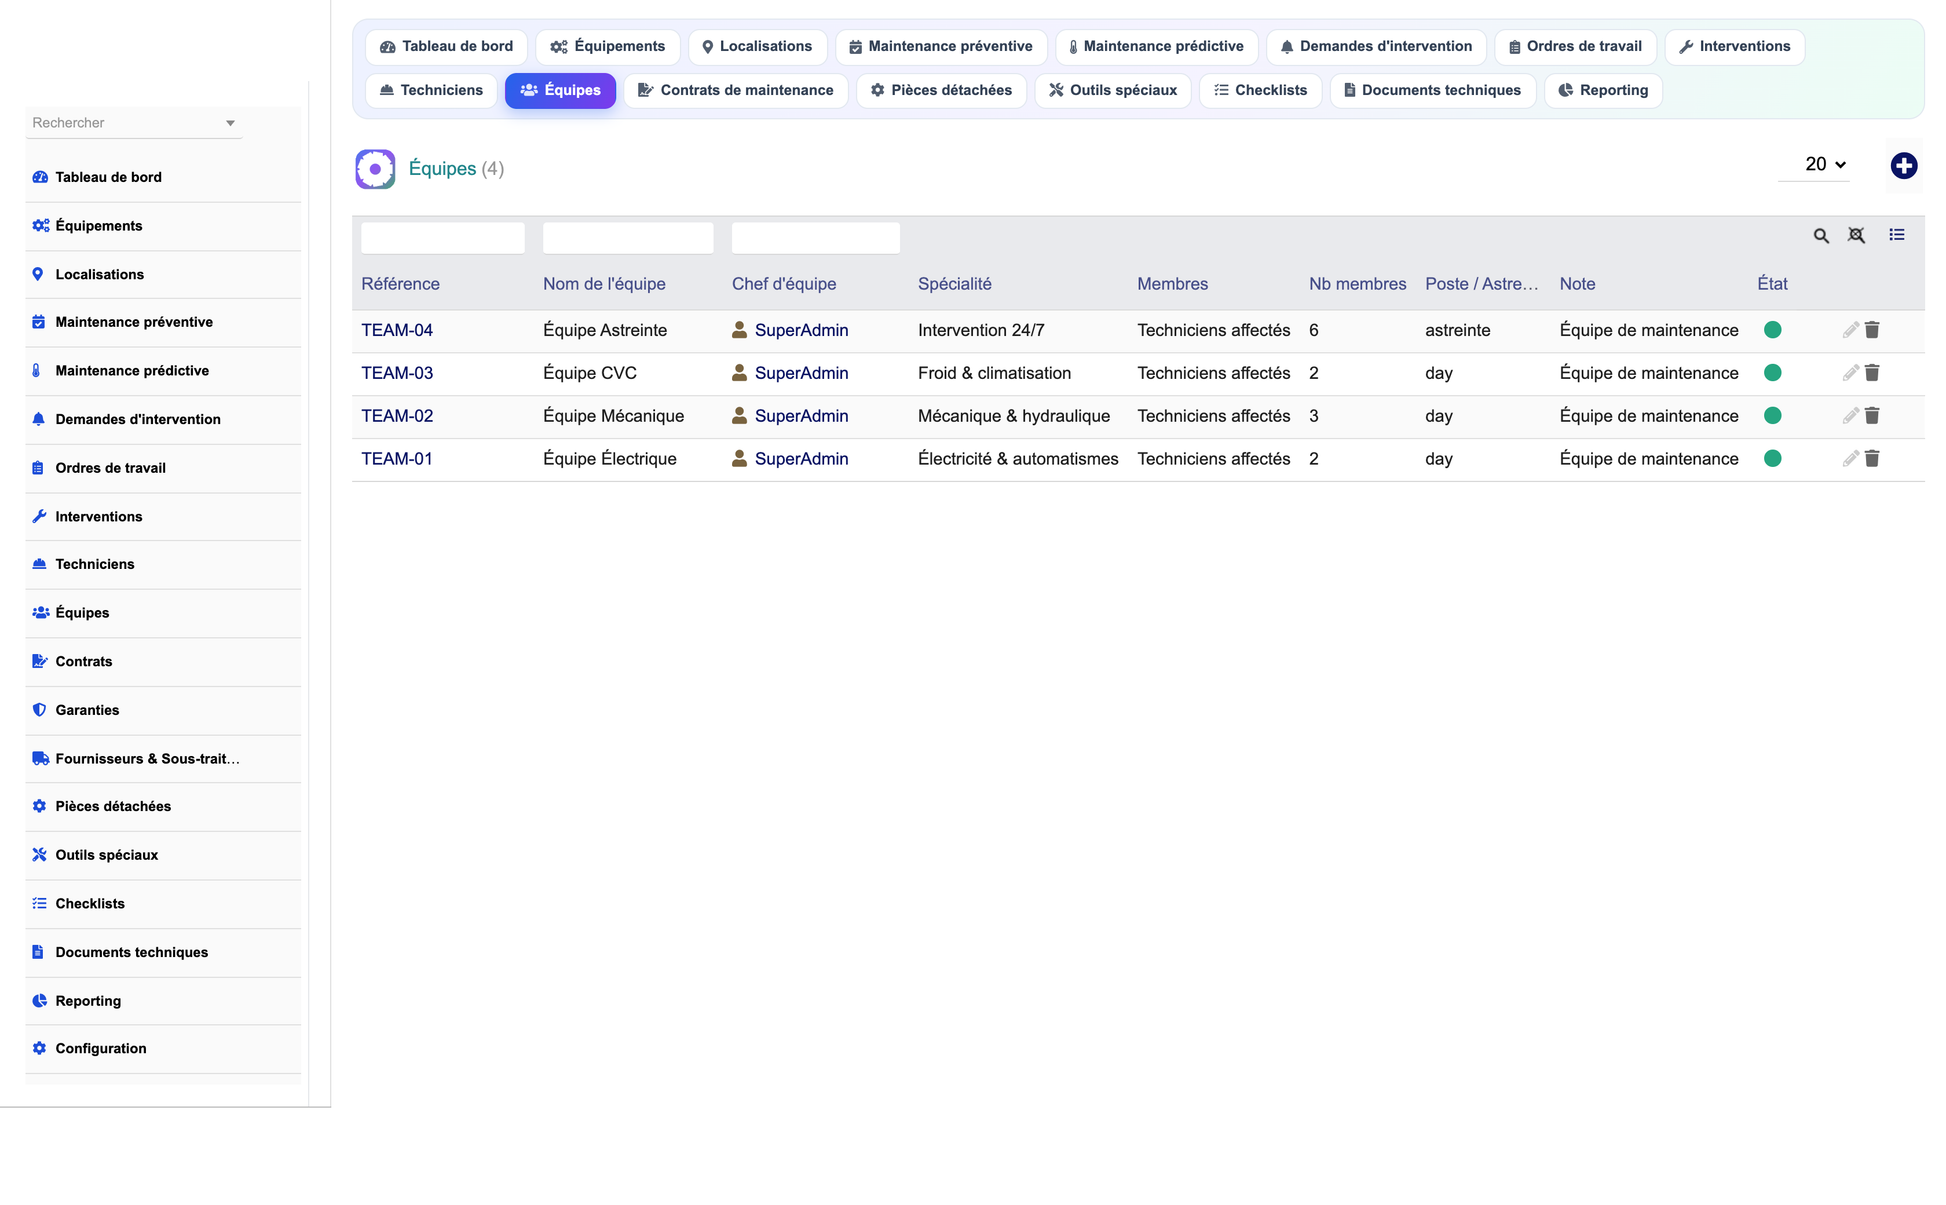Open the Localisations top tab
The image size is (1946, 1205).
(757, 47)
